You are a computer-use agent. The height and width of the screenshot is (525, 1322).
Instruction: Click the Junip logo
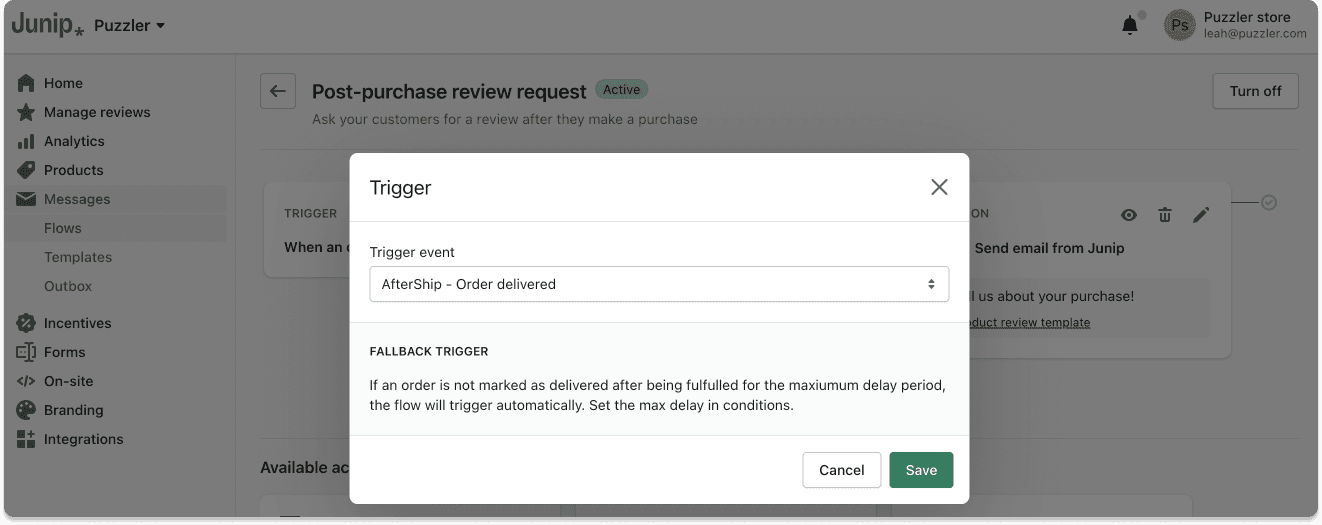[48, 25]
